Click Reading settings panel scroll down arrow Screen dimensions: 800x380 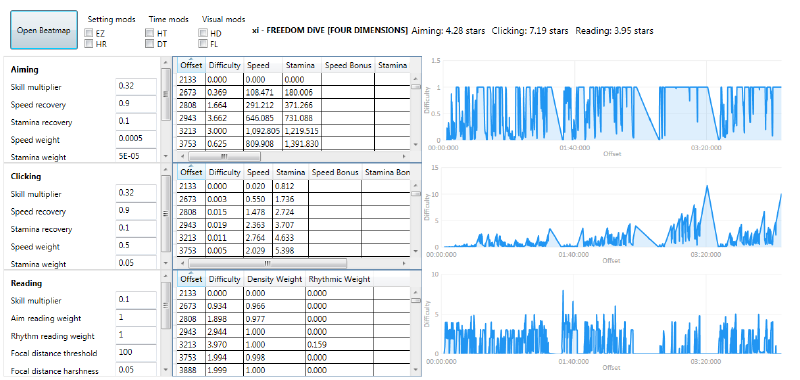[x=165, y=369]
